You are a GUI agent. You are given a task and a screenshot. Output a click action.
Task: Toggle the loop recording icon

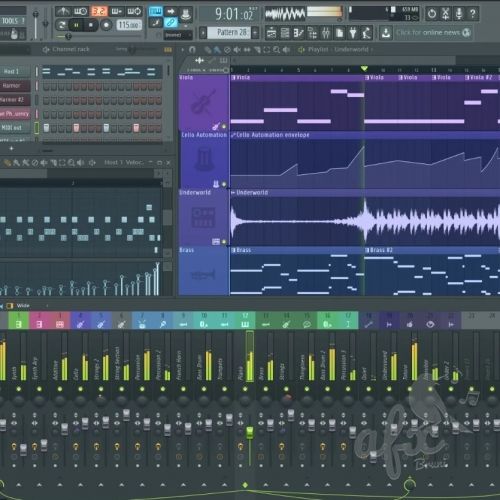134,12
